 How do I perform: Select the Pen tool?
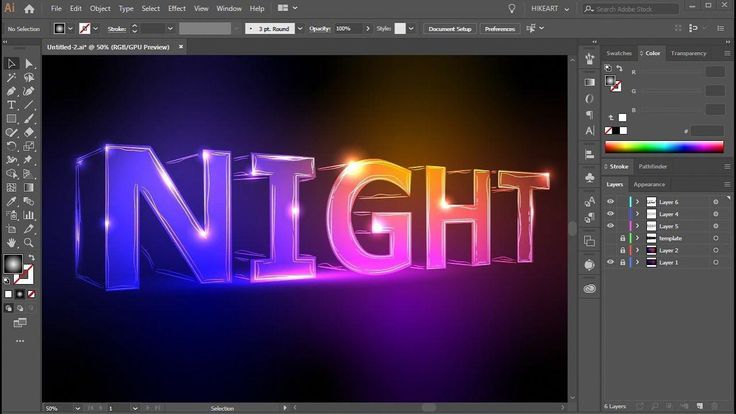[x=11, y=91]
